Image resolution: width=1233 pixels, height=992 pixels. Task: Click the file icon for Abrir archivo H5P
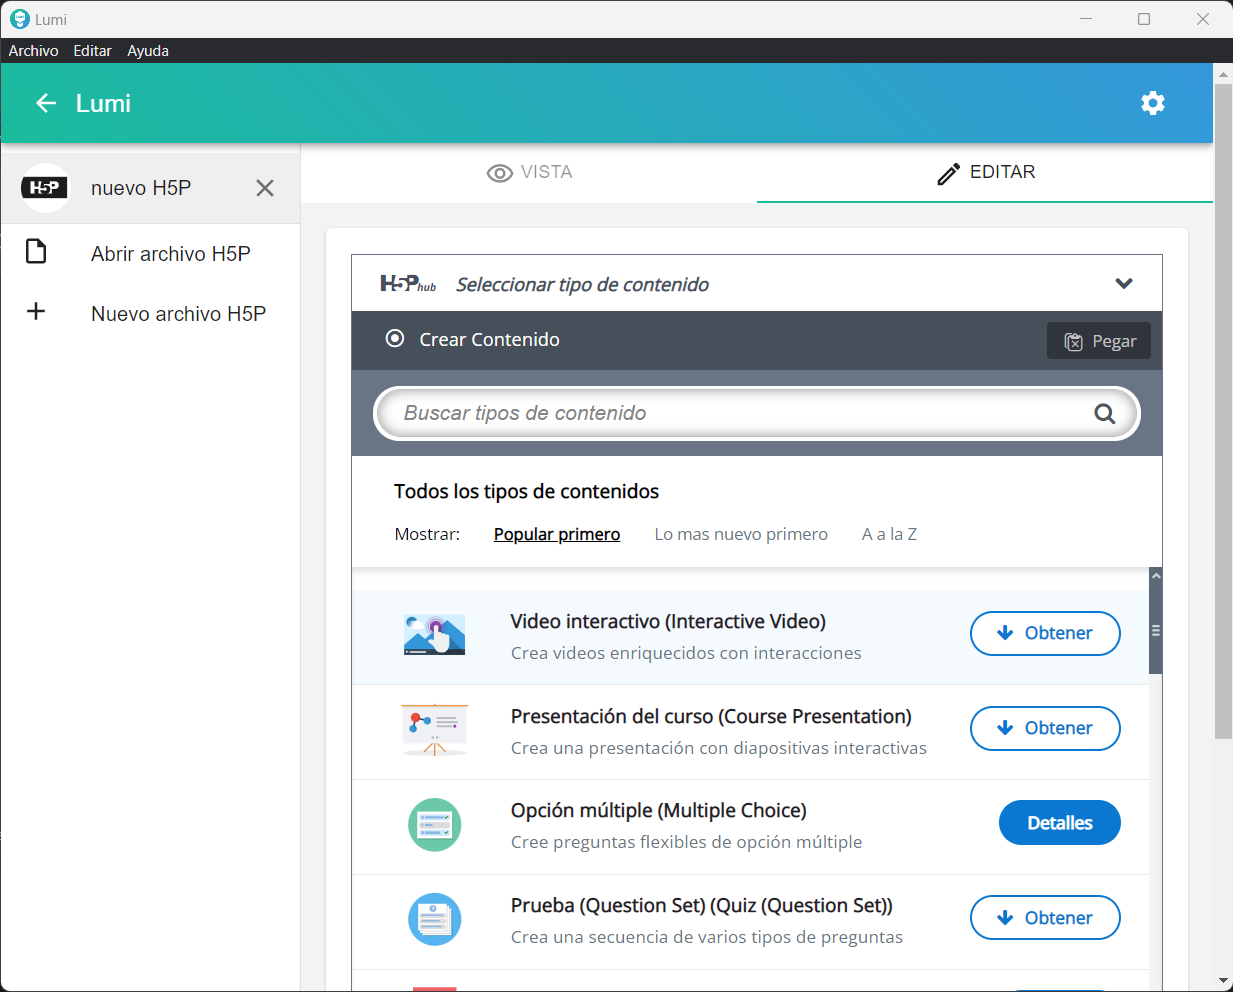[x=36, y=251]
